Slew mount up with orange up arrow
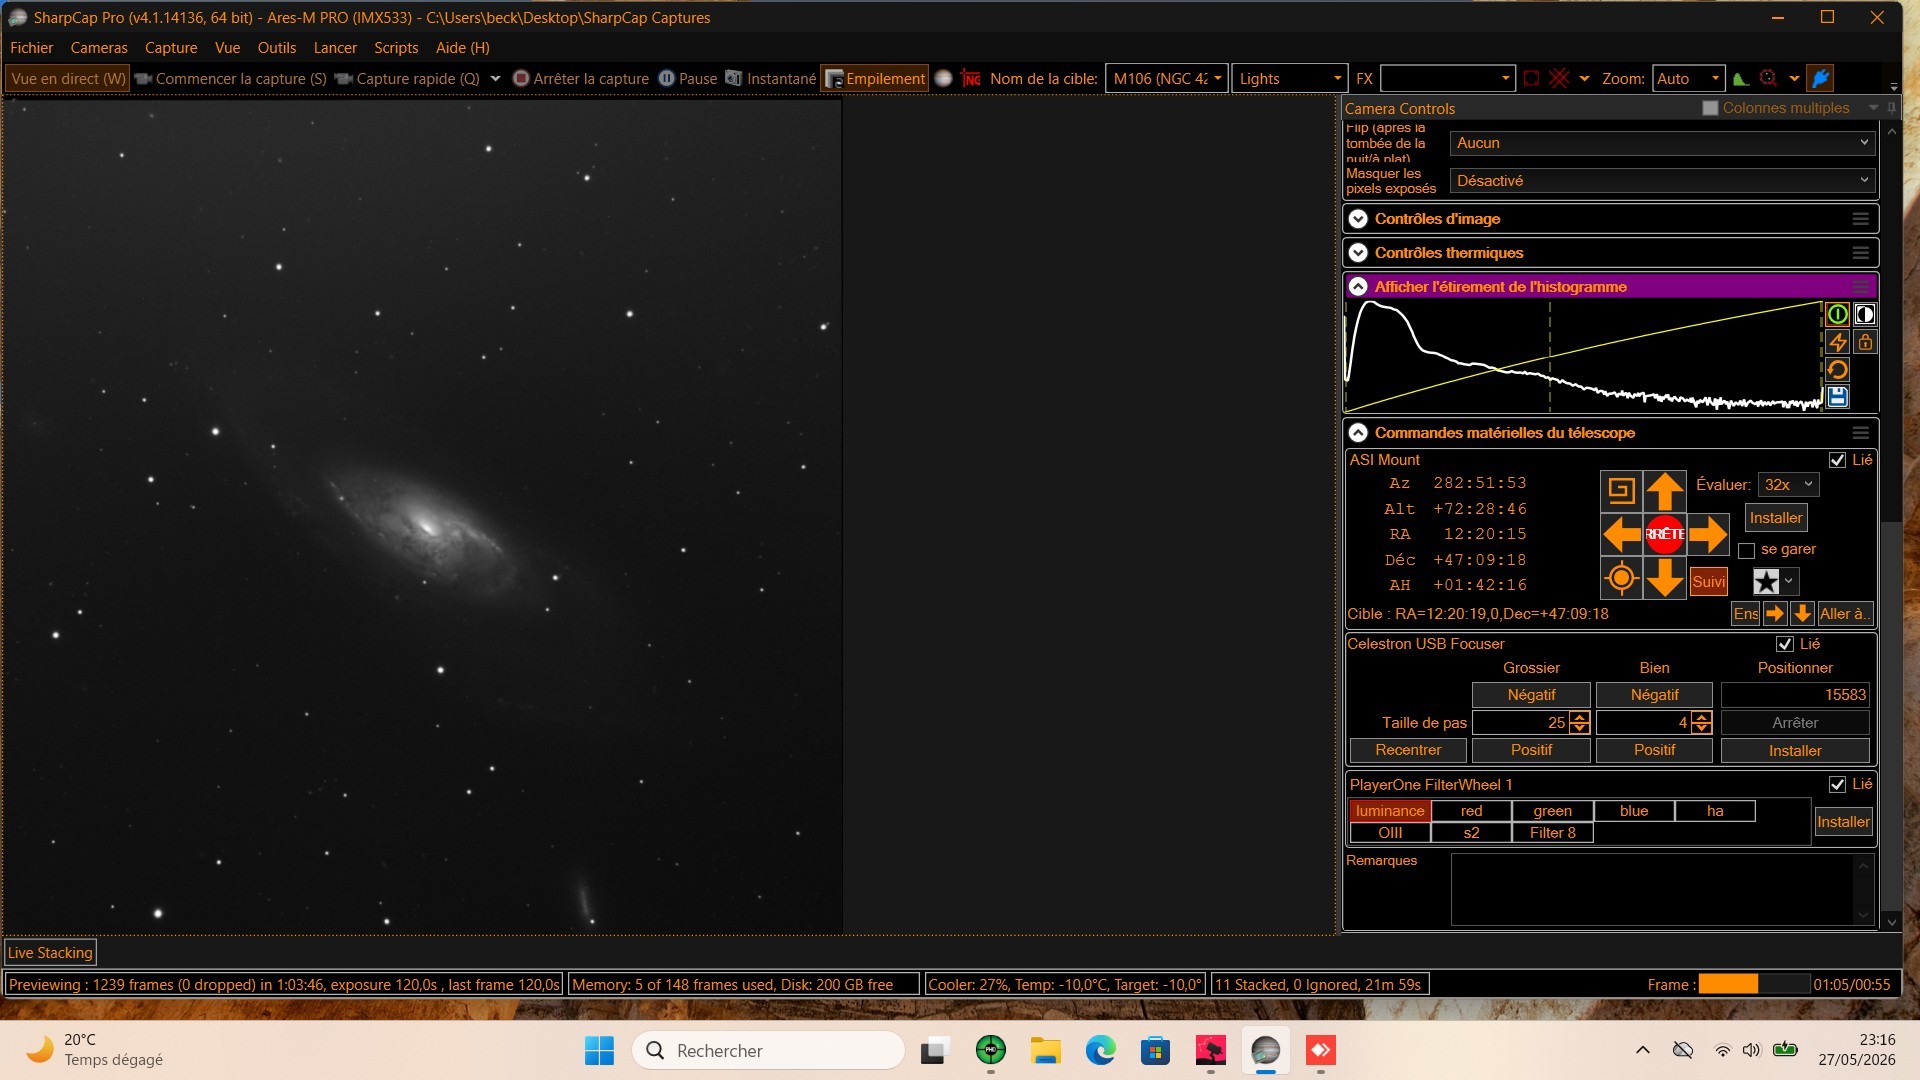 point(1665,491)
